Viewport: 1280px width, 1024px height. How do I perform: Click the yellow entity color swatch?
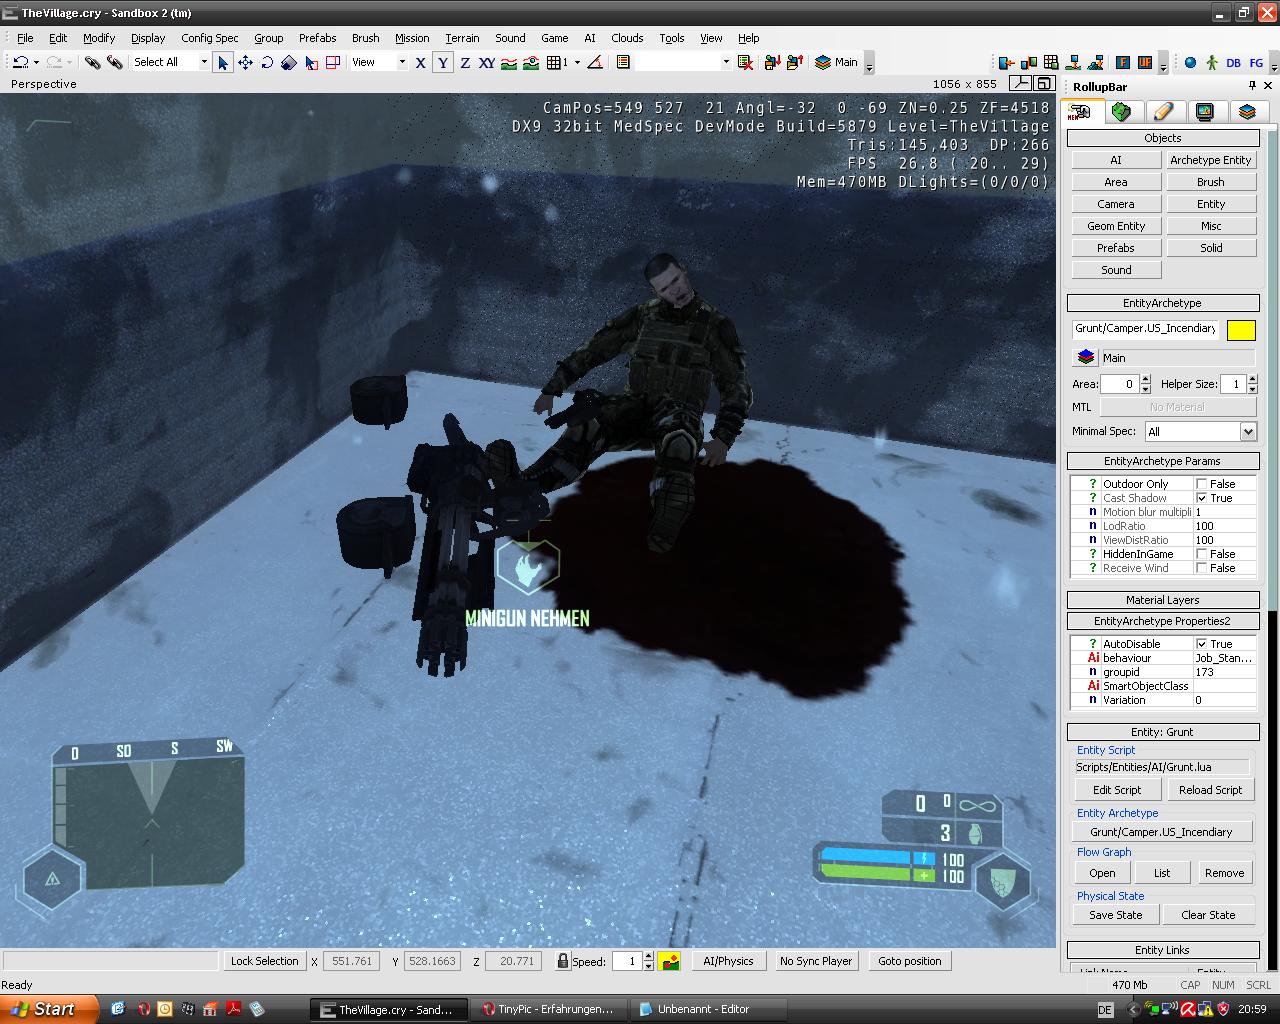(x=1241, y=330)
